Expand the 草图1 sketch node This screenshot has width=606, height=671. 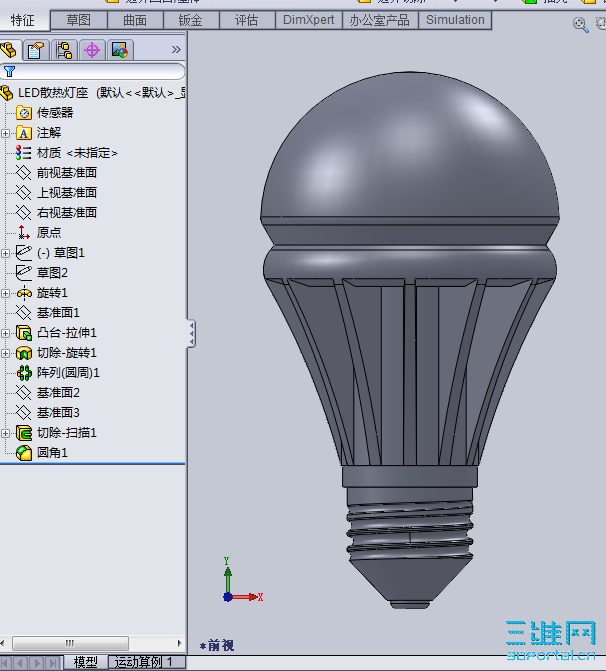[x=5, y=253]
